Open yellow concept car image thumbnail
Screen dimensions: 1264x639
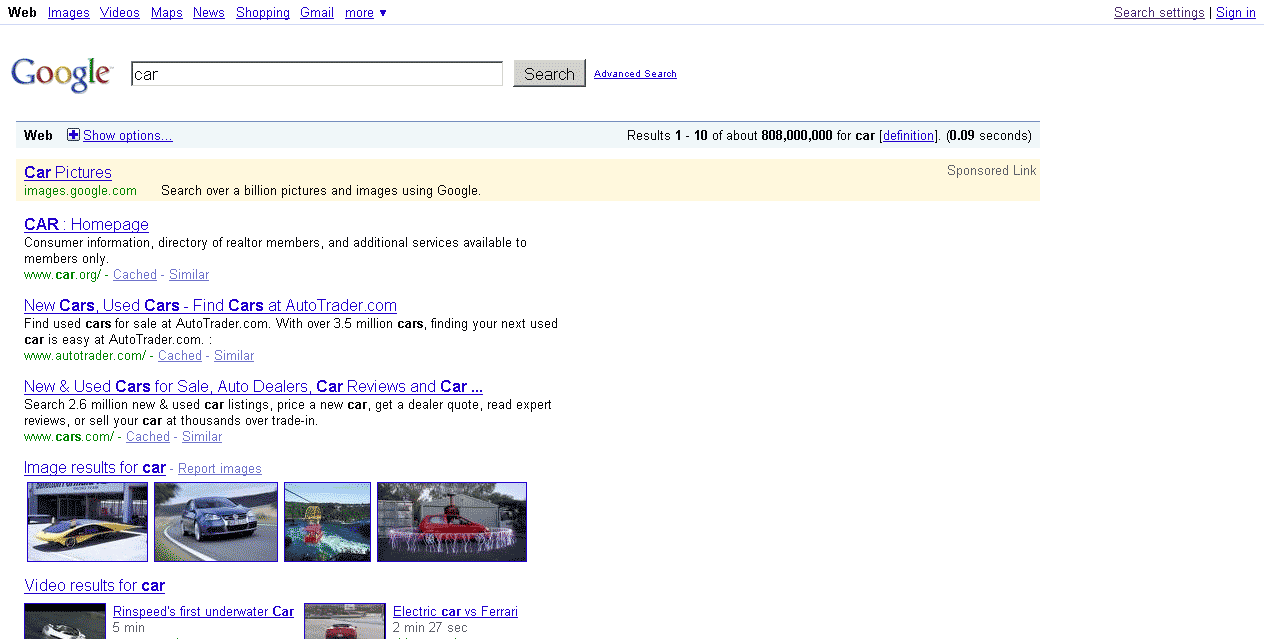click(88, 522)
